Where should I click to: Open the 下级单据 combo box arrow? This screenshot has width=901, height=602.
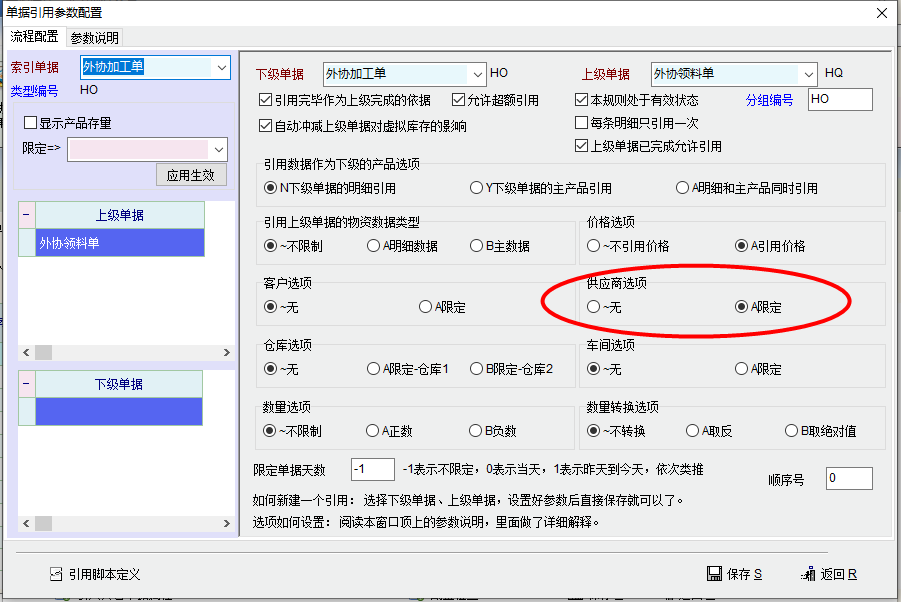tap(476, 74)
